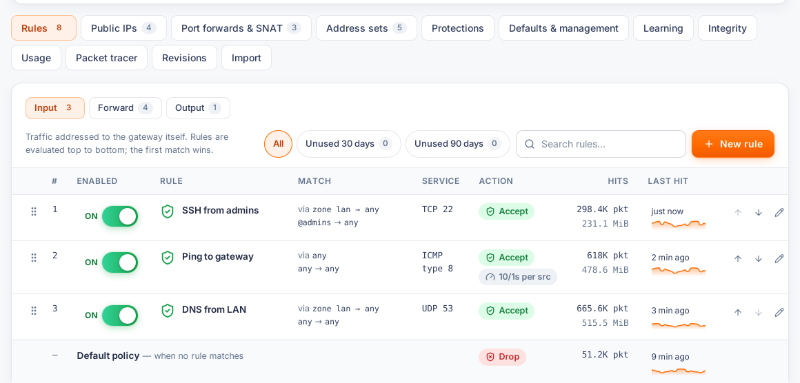
Task: Click the Ping to gateway rule name
Action: pos(218,257)
